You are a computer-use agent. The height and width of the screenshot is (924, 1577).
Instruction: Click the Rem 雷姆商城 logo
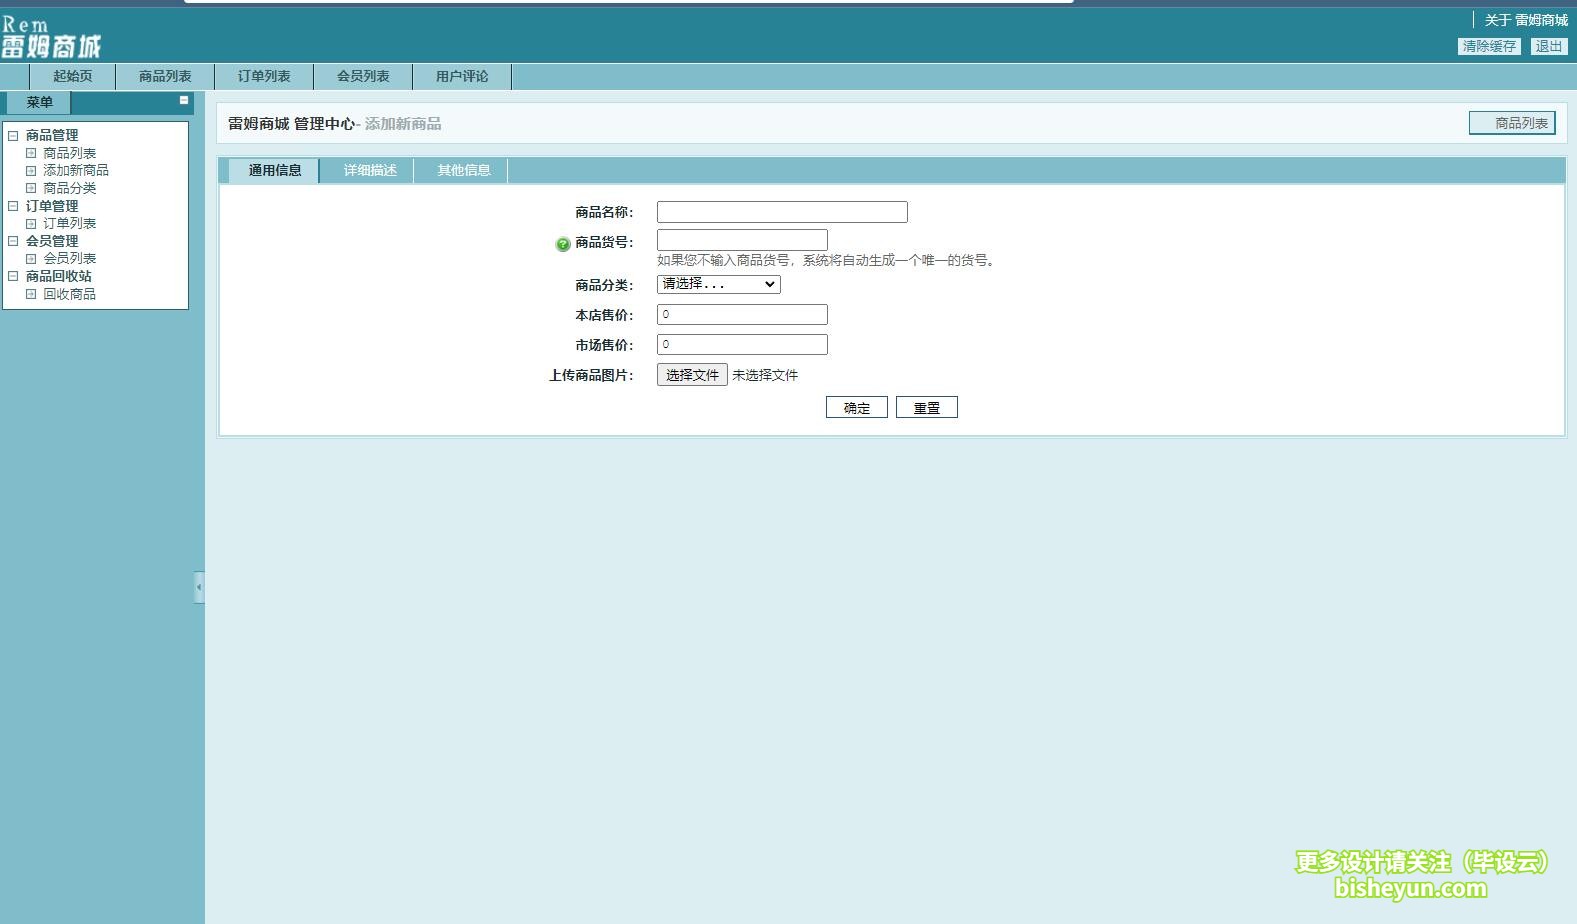pos(51,37)
